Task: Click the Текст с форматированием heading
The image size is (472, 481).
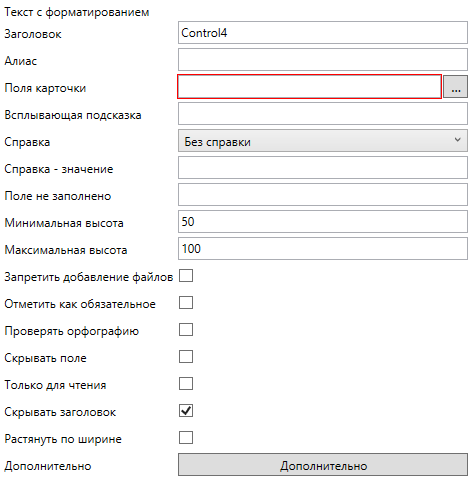Action: pyautogui.click(x=77, y=12)
